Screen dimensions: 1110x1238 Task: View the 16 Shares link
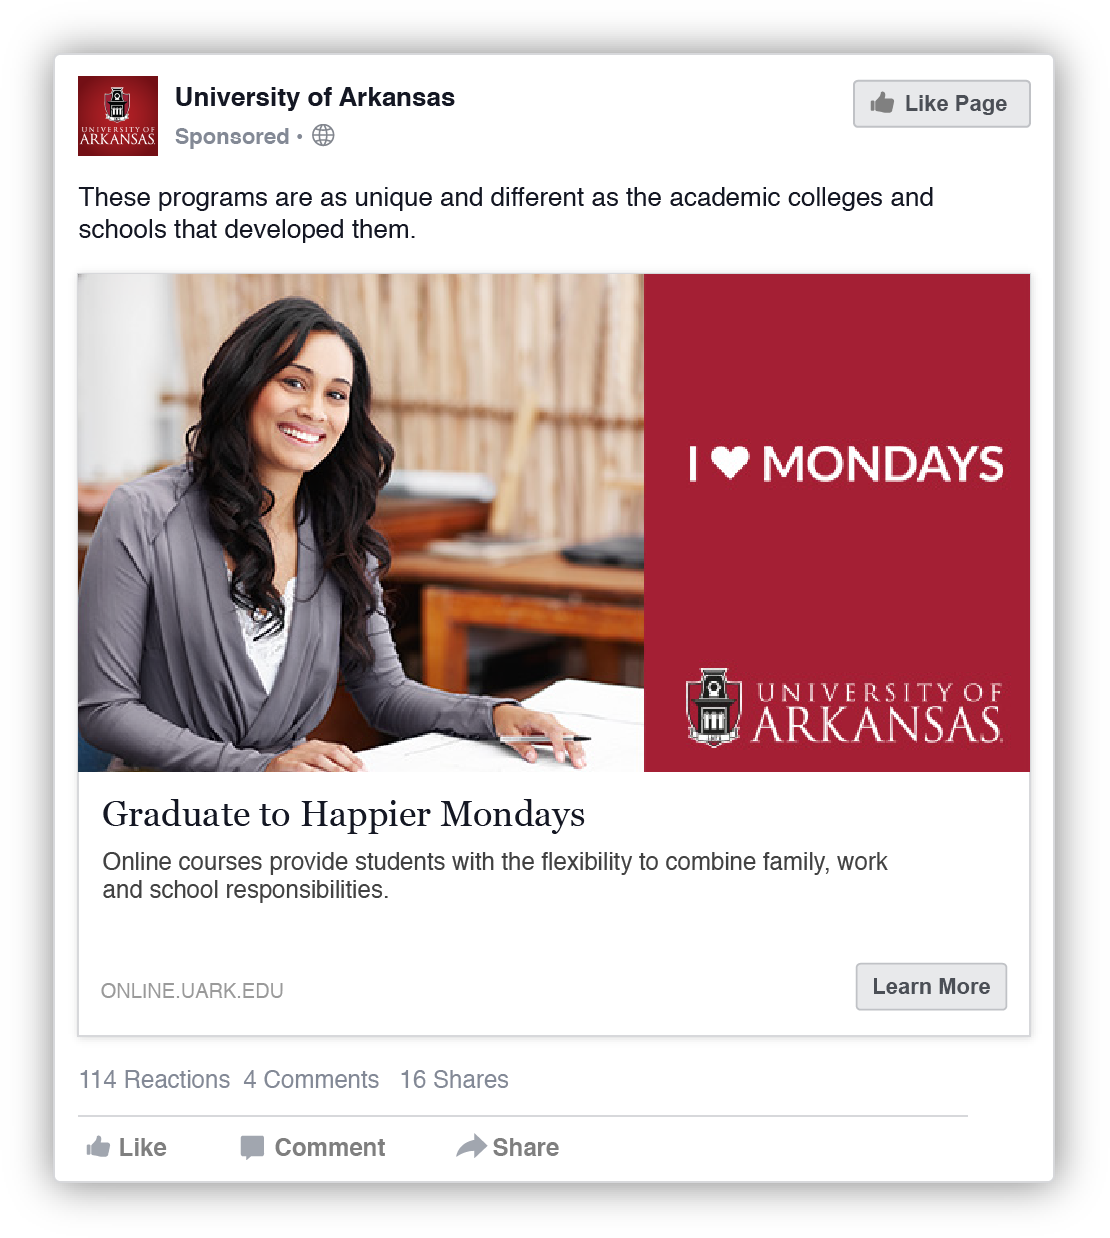point(454,1080)
